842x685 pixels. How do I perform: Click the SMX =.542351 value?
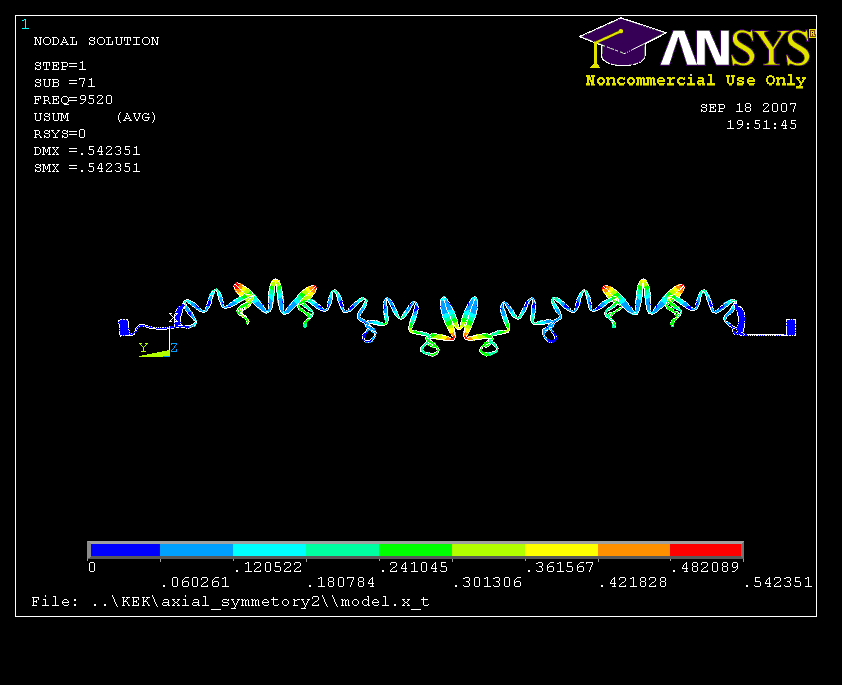pos(87,168)
